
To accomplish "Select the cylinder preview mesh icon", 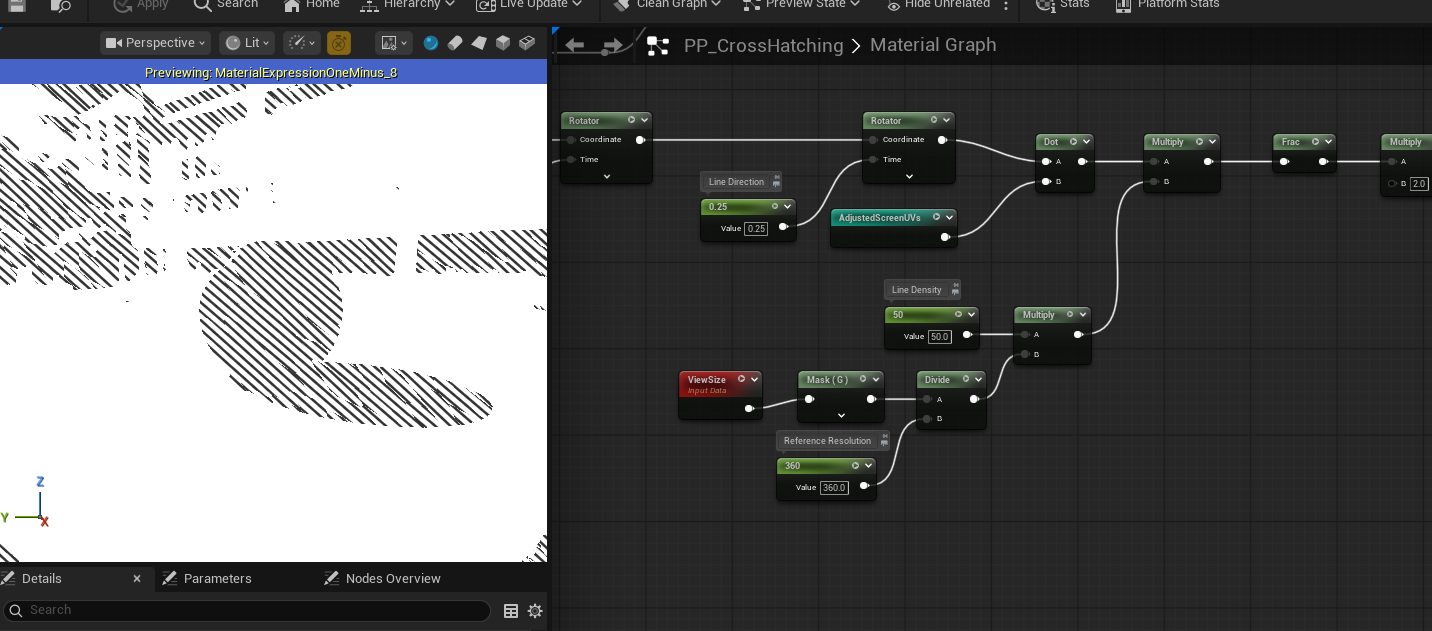I will (455, 43).
